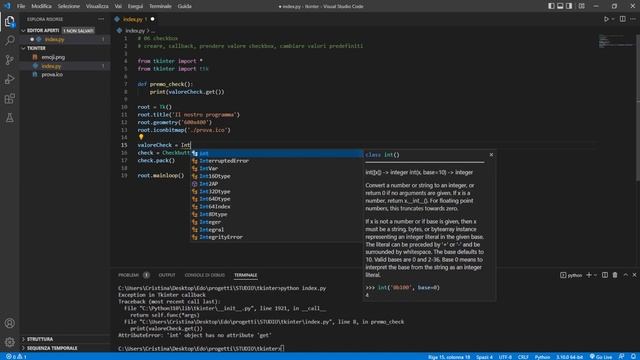This screenshot has width=640, height=360.
Task: Open the Accounts menu in activity bar
Action: pyautogui.click(x=9, y=323)
